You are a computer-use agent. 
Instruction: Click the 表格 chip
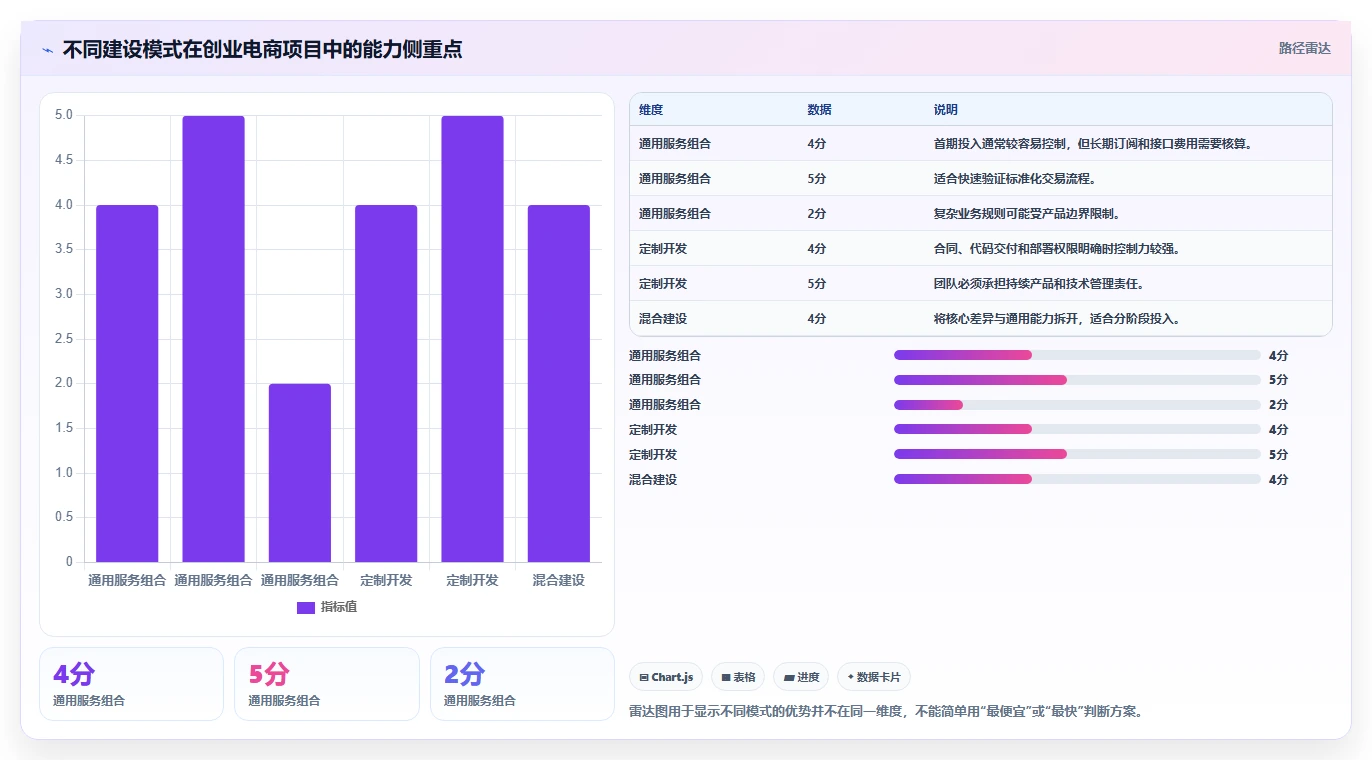click(738, 677)
